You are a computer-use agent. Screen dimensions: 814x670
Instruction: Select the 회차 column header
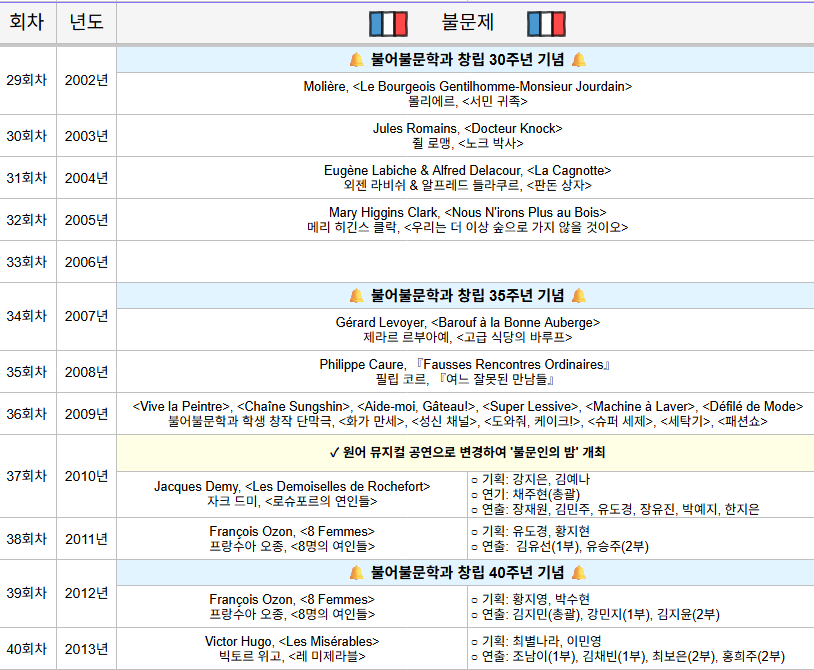point(28,23)
